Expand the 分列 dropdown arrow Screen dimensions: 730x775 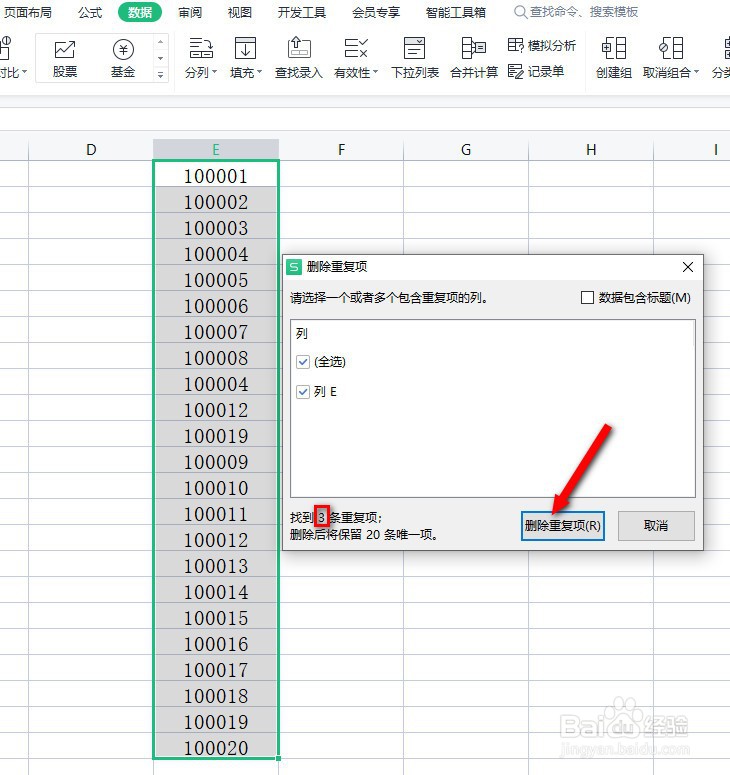click(215, 73)
